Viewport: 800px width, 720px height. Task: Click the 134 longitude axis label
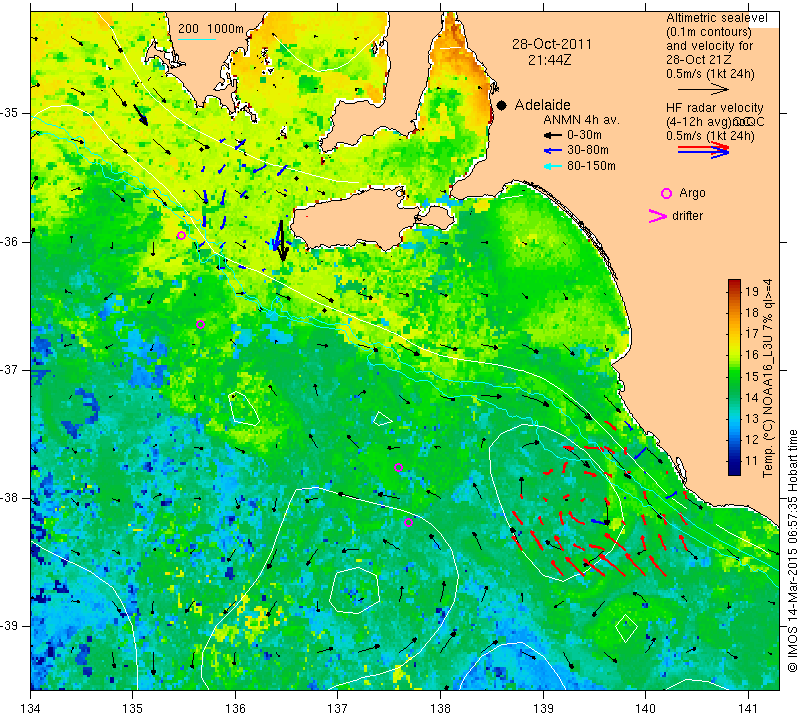pyautogui.click(x=31, y=708)
